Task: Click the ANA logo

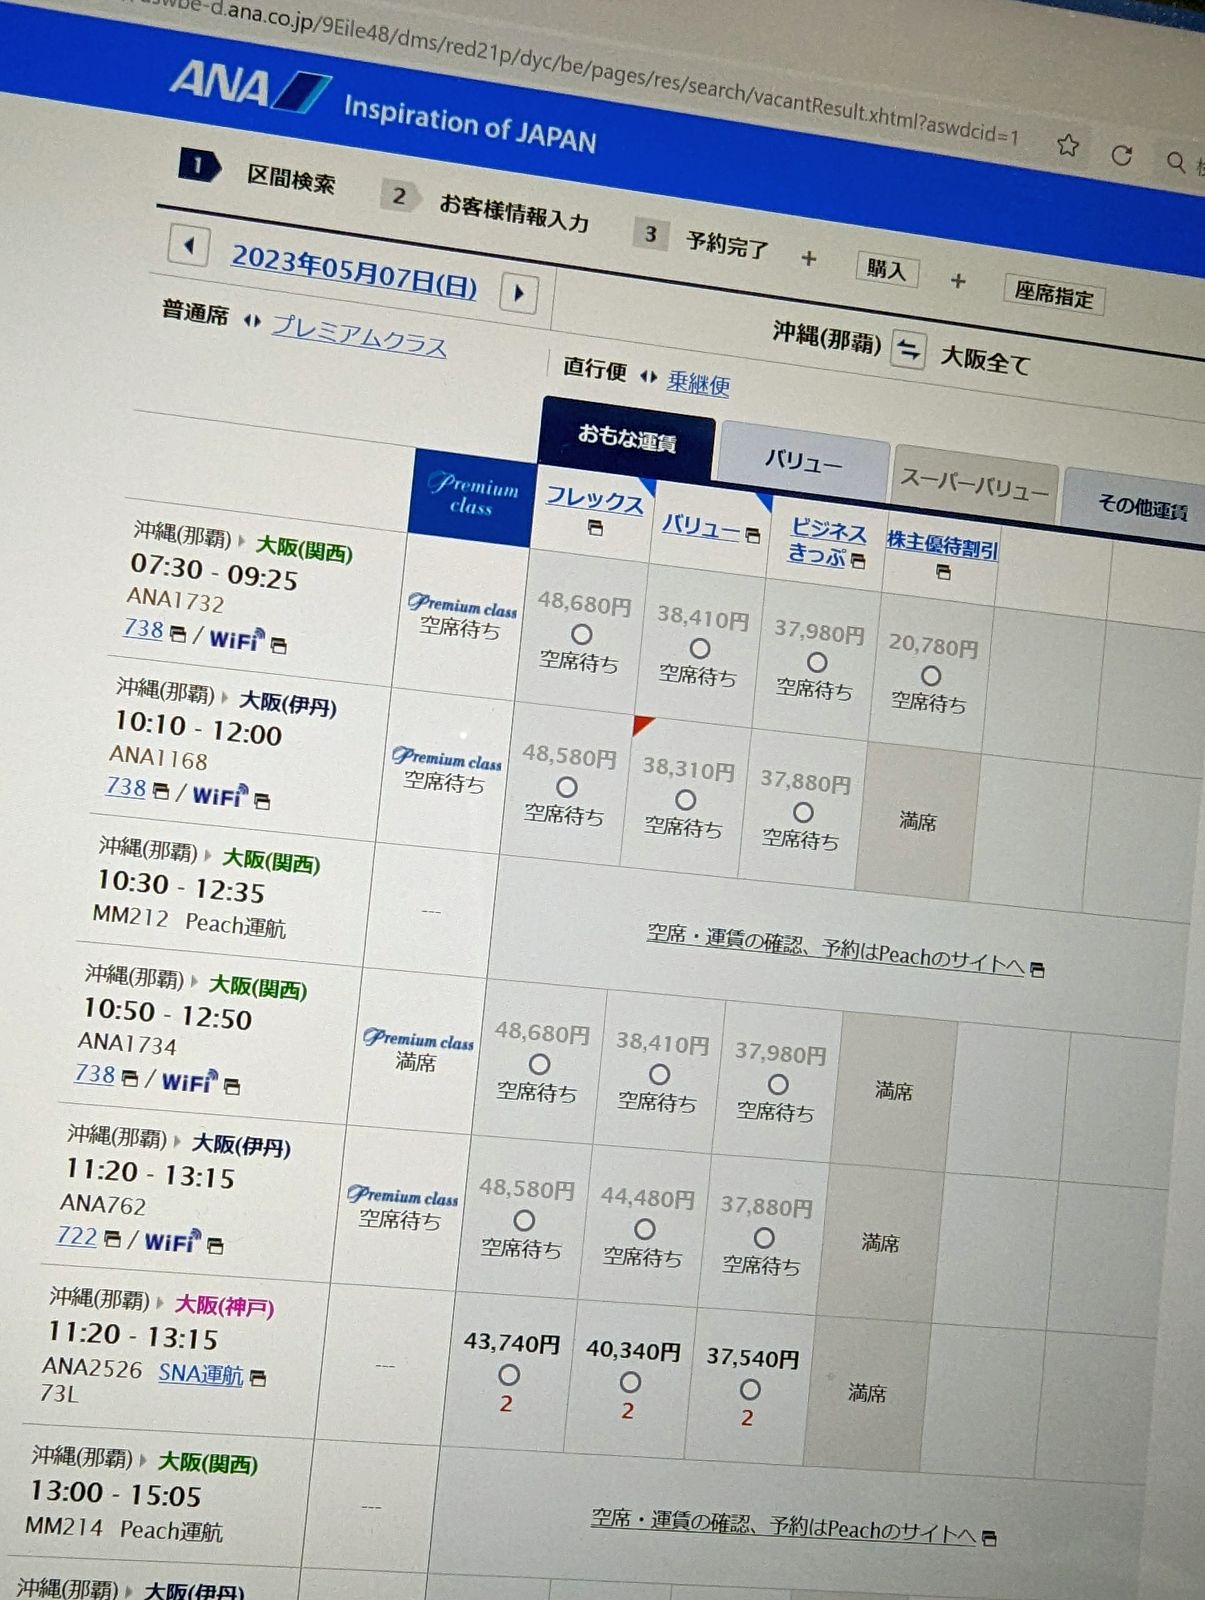Action: pyautogui.click(x=250, y=87)
